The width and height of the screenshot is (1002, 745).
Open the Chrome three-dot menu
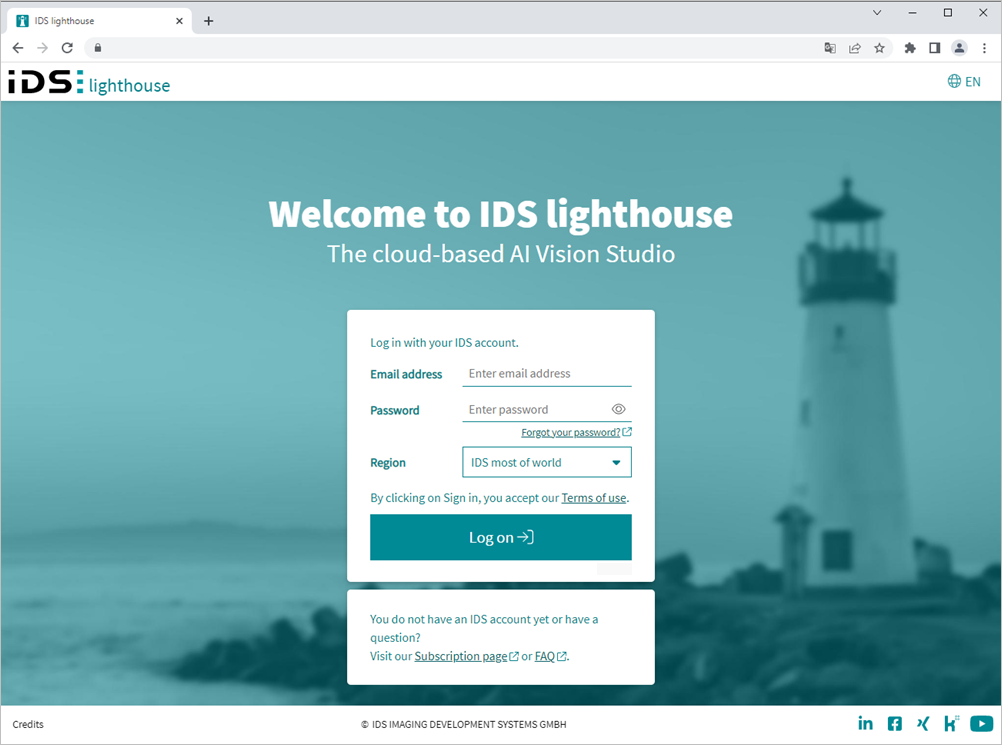pos(985,48)
